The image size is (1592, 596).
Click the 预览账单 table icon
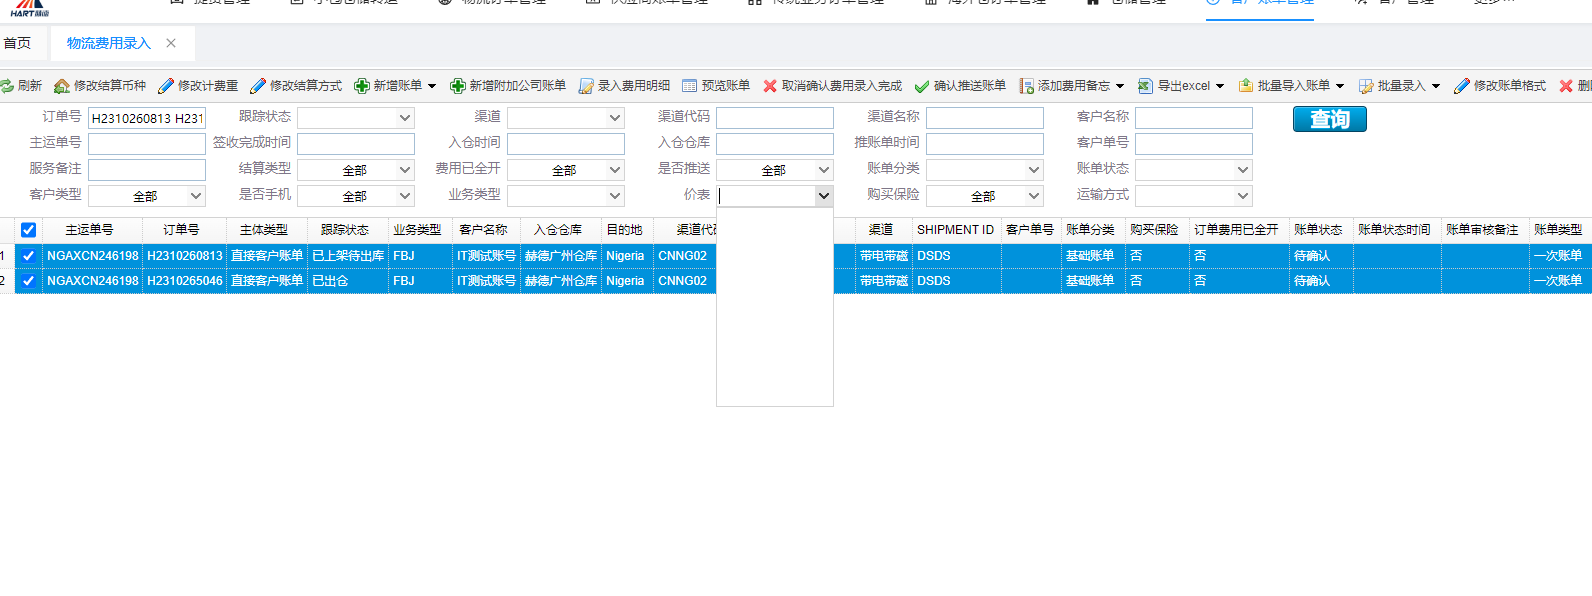coord(690,86)
